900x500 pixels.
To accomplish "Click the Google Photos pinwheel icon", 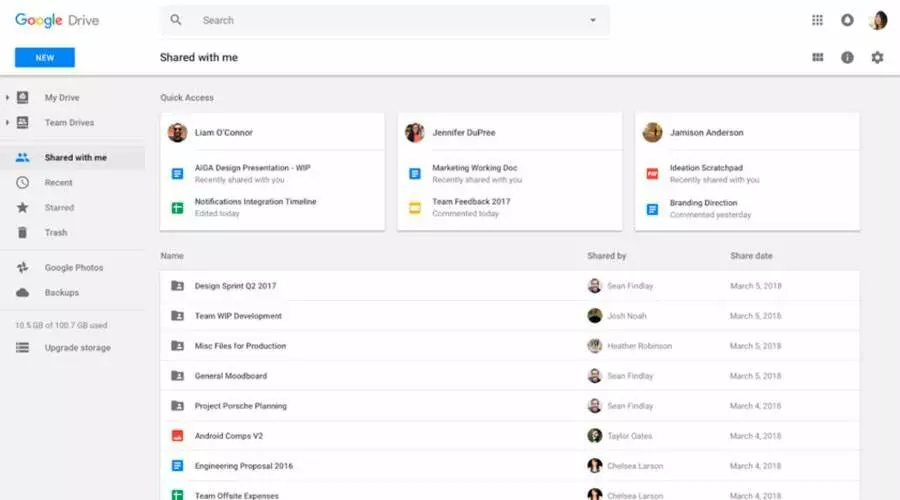I will tap(22, 268).
